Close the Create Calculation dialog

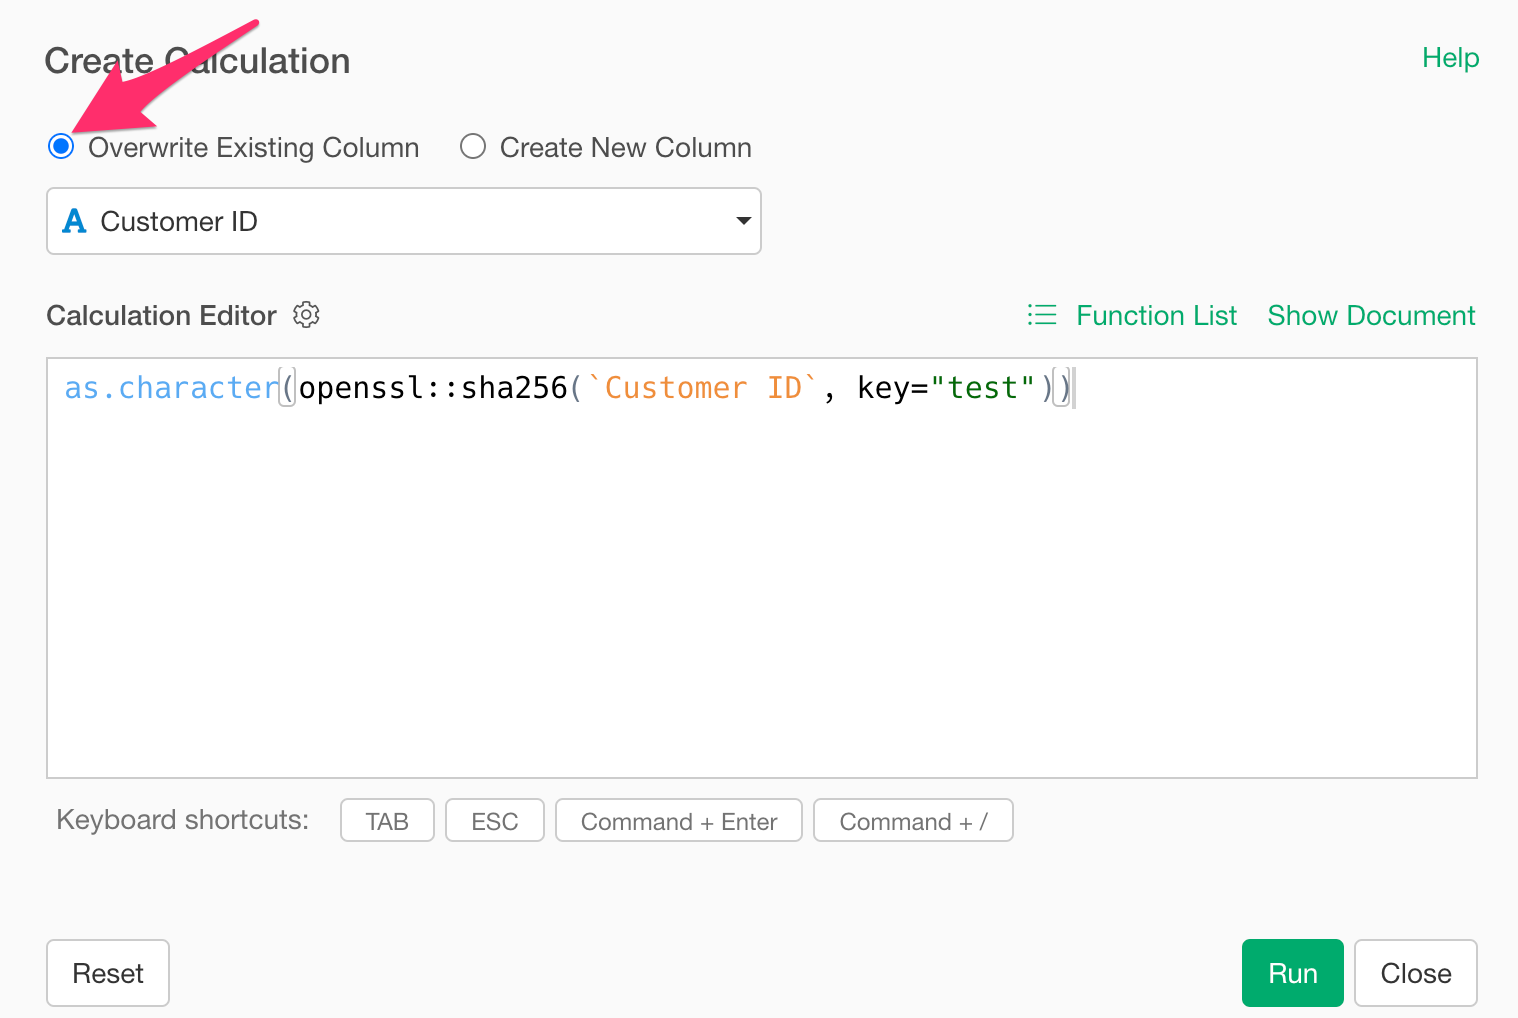pos(1415,973)
